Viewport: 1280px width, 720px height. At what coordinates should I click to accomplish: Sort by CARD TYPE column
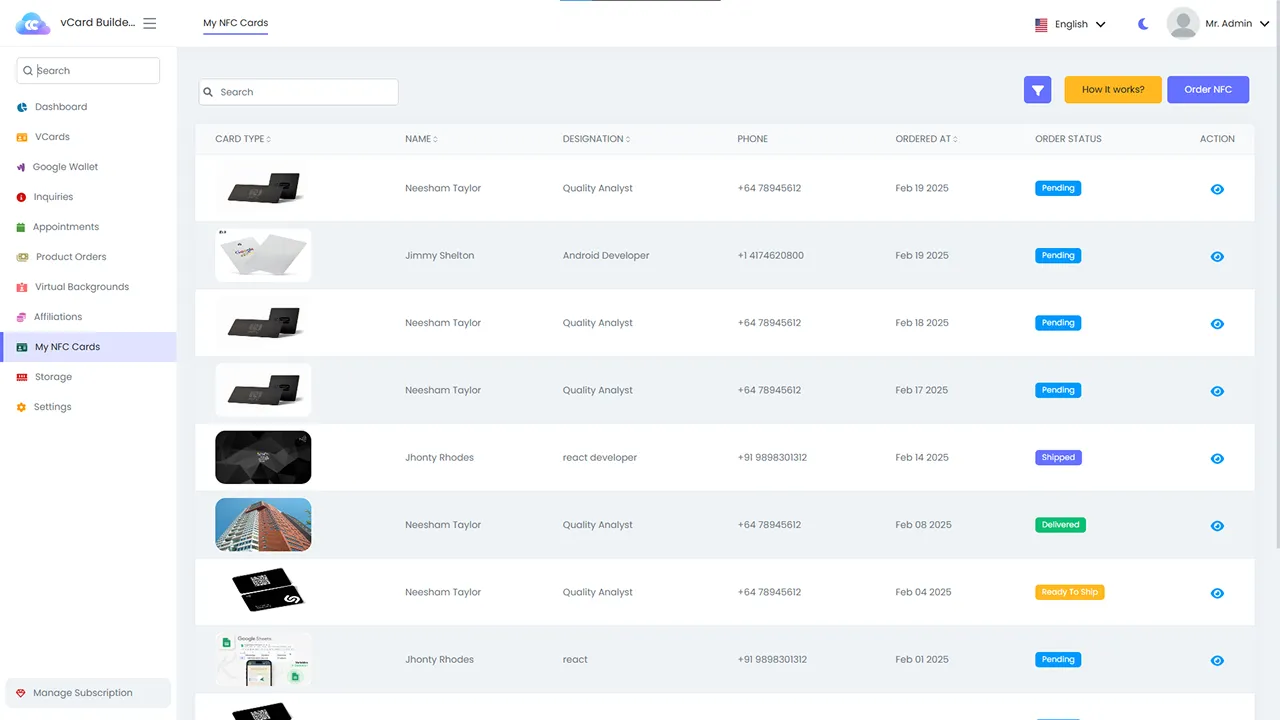243,139
